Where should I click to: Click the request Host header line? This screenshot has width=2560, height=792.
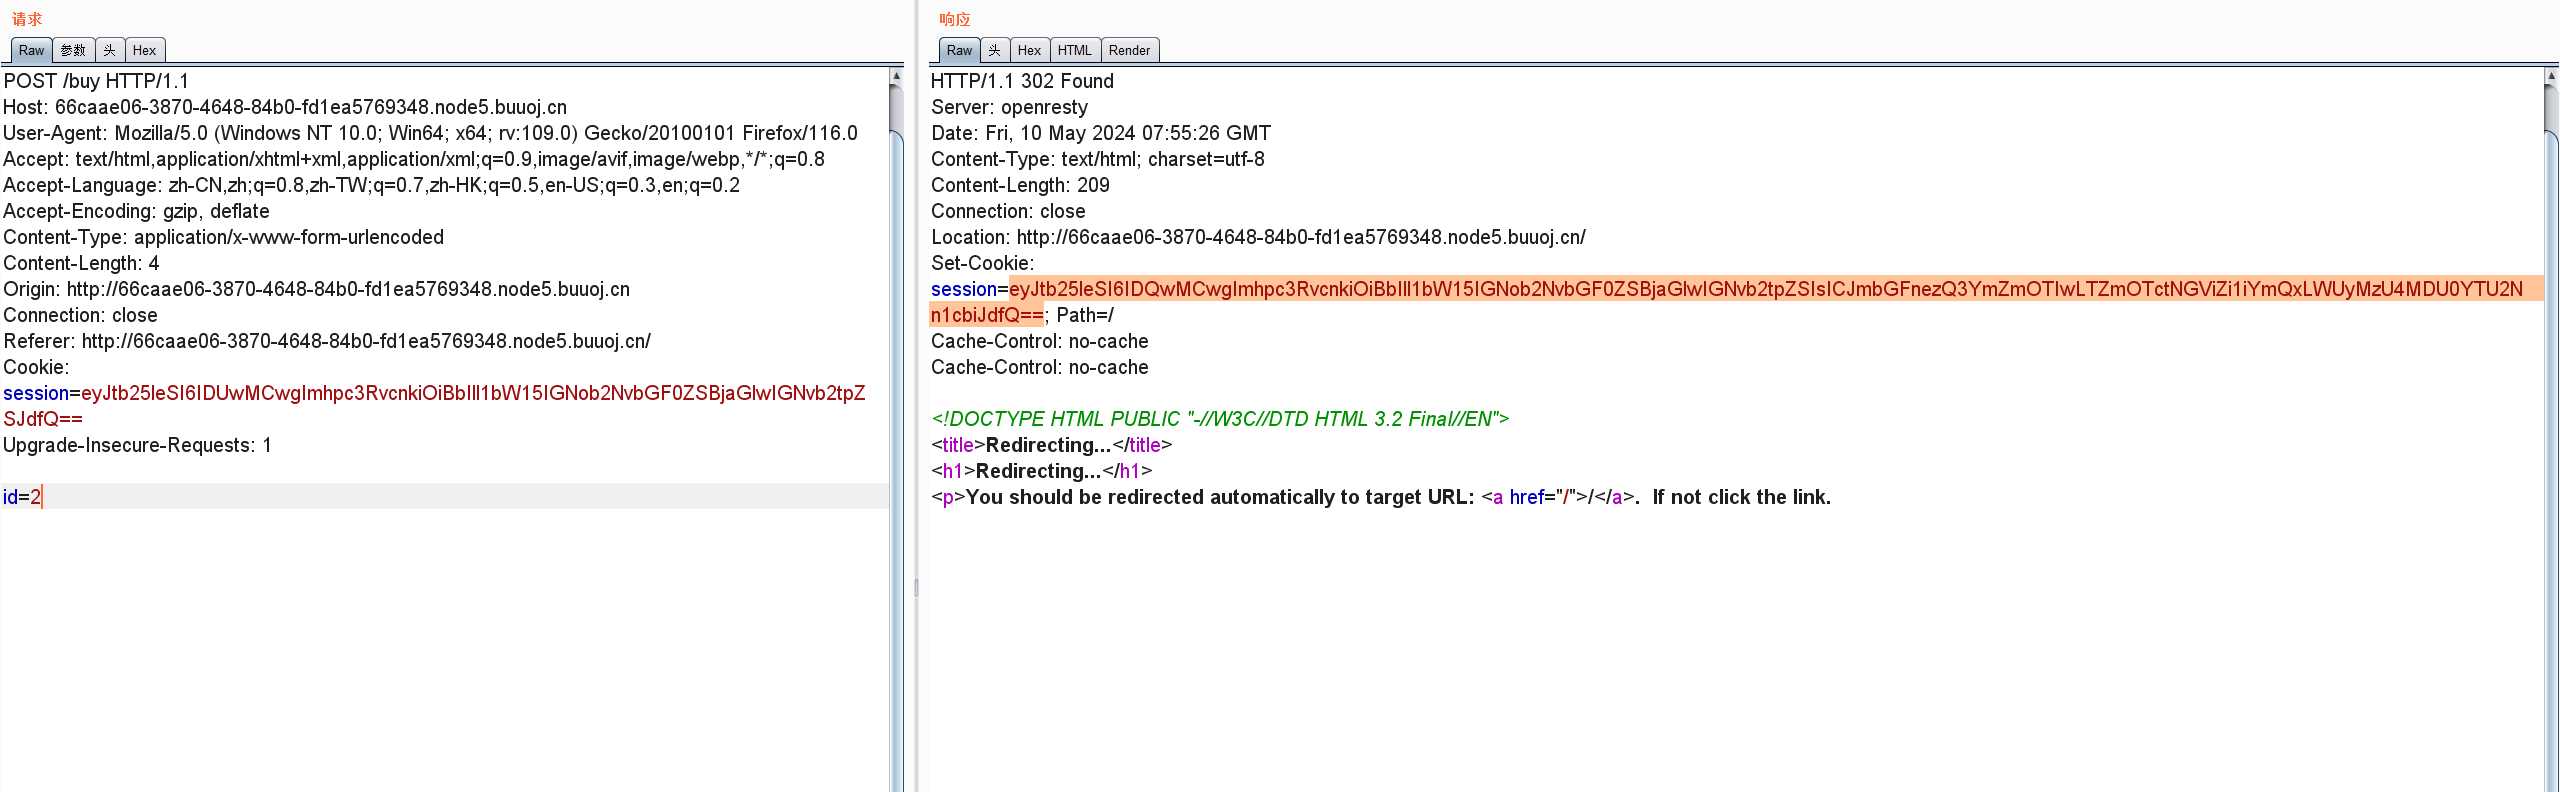click(285, 107)
